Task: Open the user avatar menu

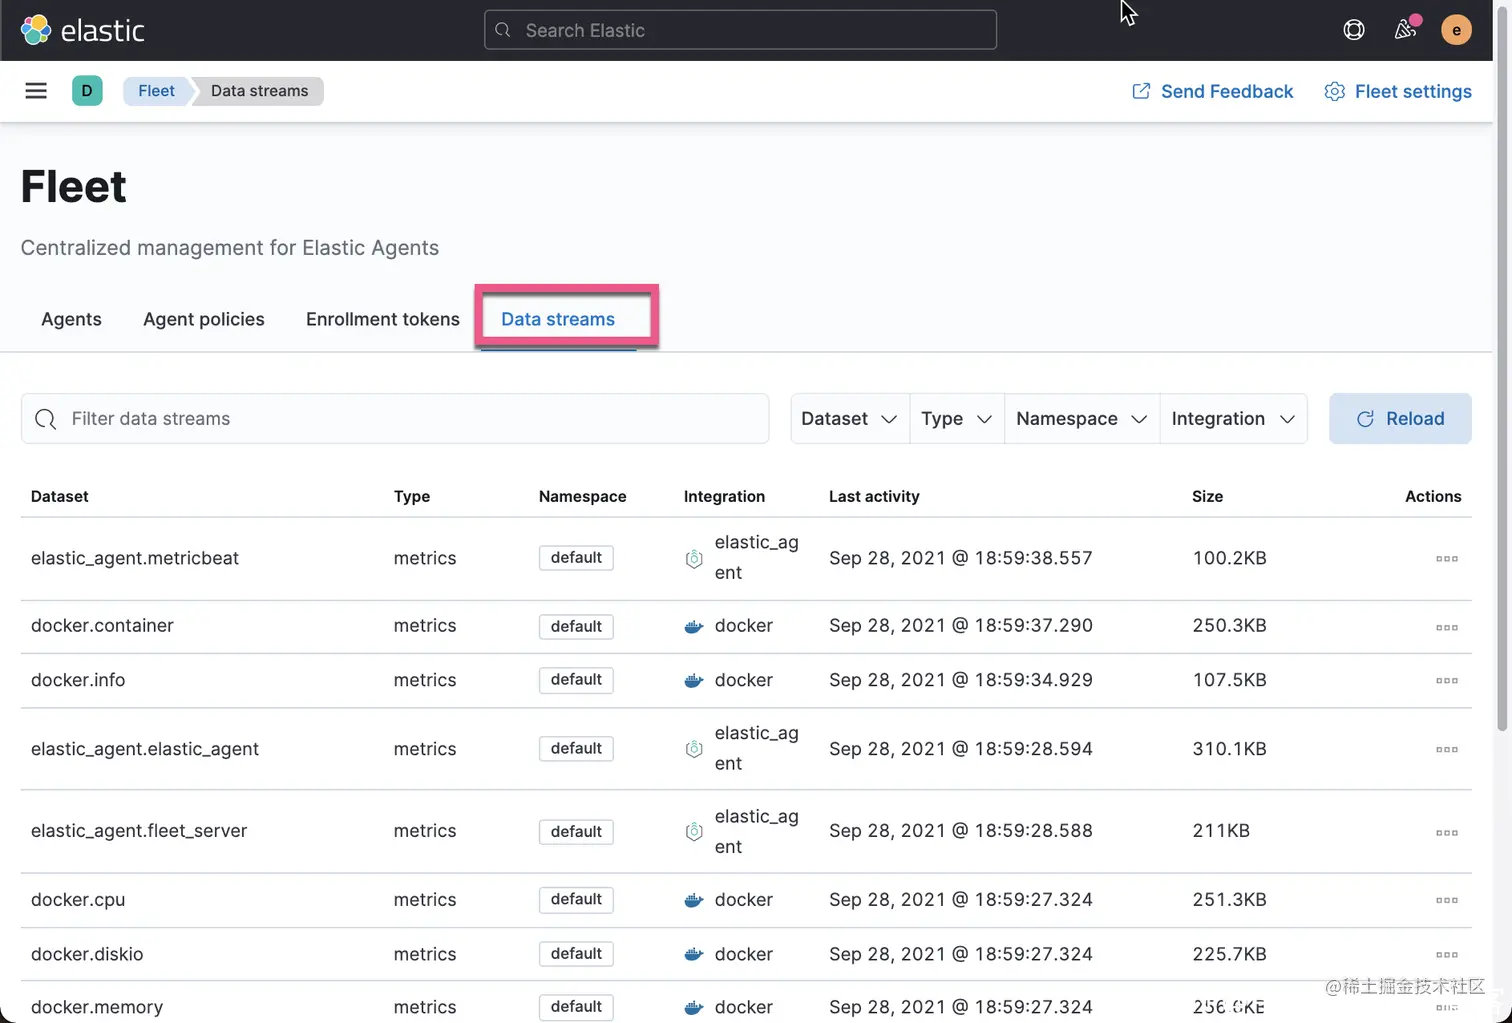Action: (x=1456, y=30)
